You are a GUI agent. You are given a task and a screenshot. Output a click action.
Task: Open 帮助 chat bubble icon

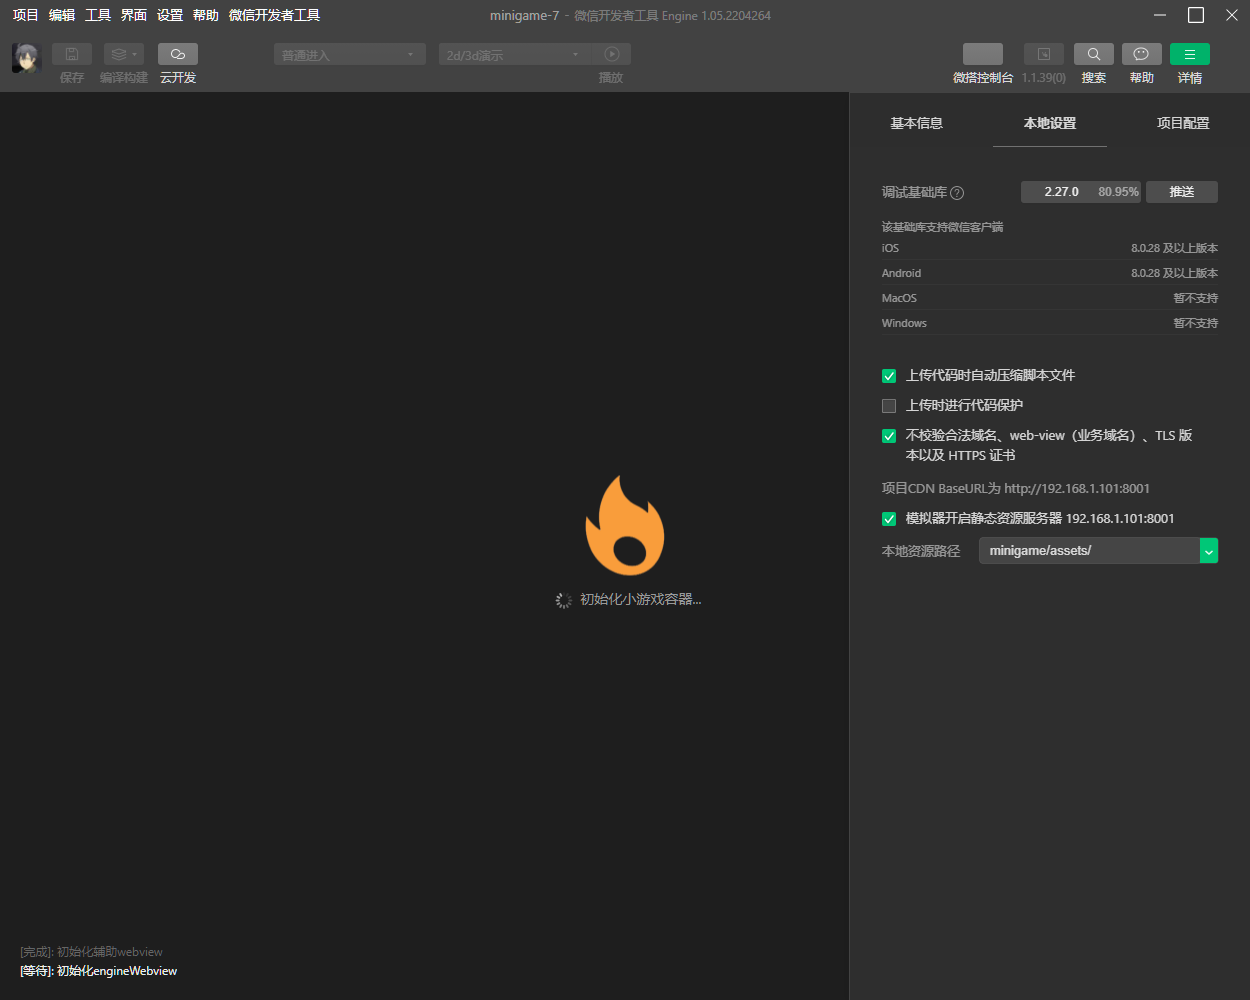(1142, 54)
